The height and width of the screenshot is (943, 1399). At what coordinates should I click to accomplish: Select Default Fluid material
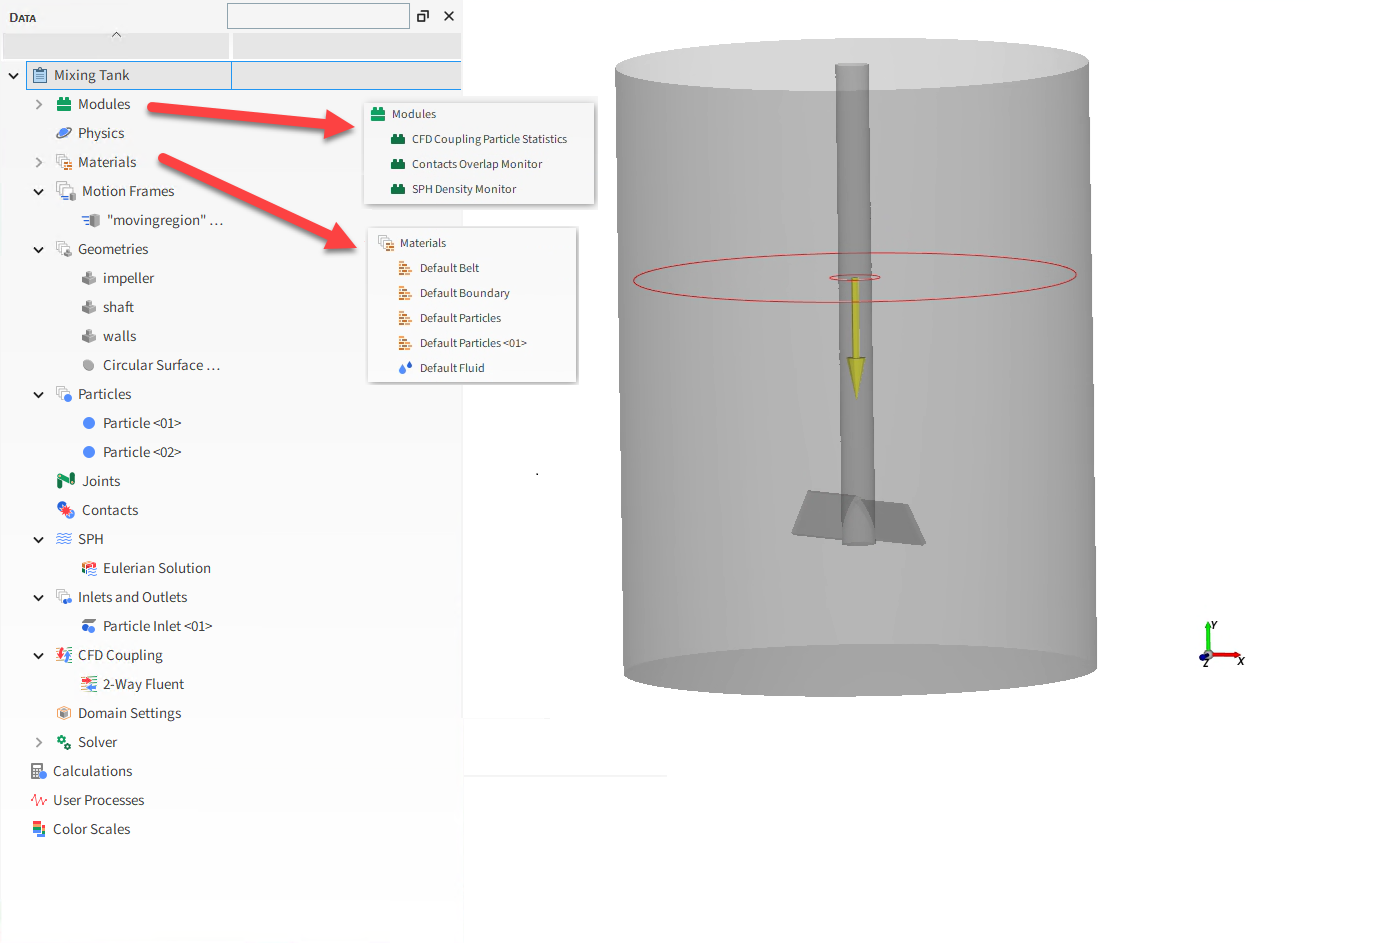pos(452,368)
